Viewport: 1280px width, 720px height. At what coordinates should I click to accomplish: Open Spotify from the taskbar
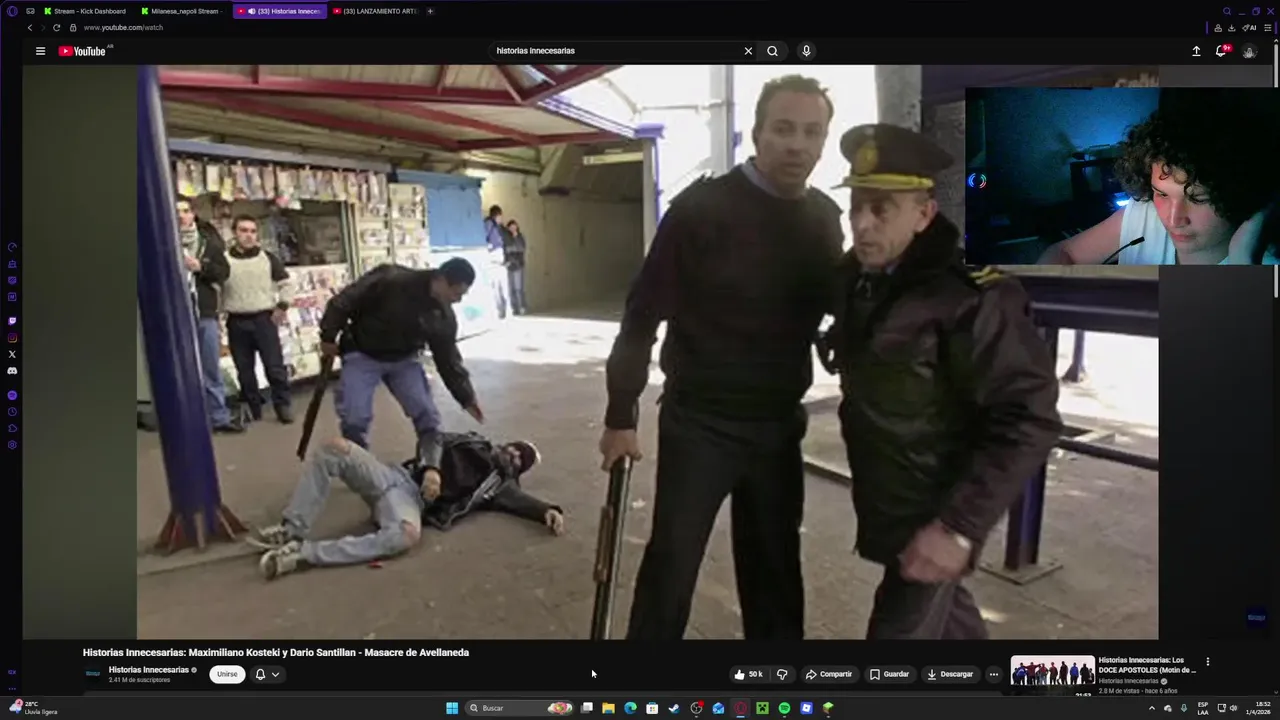click(x=784, y=708)
